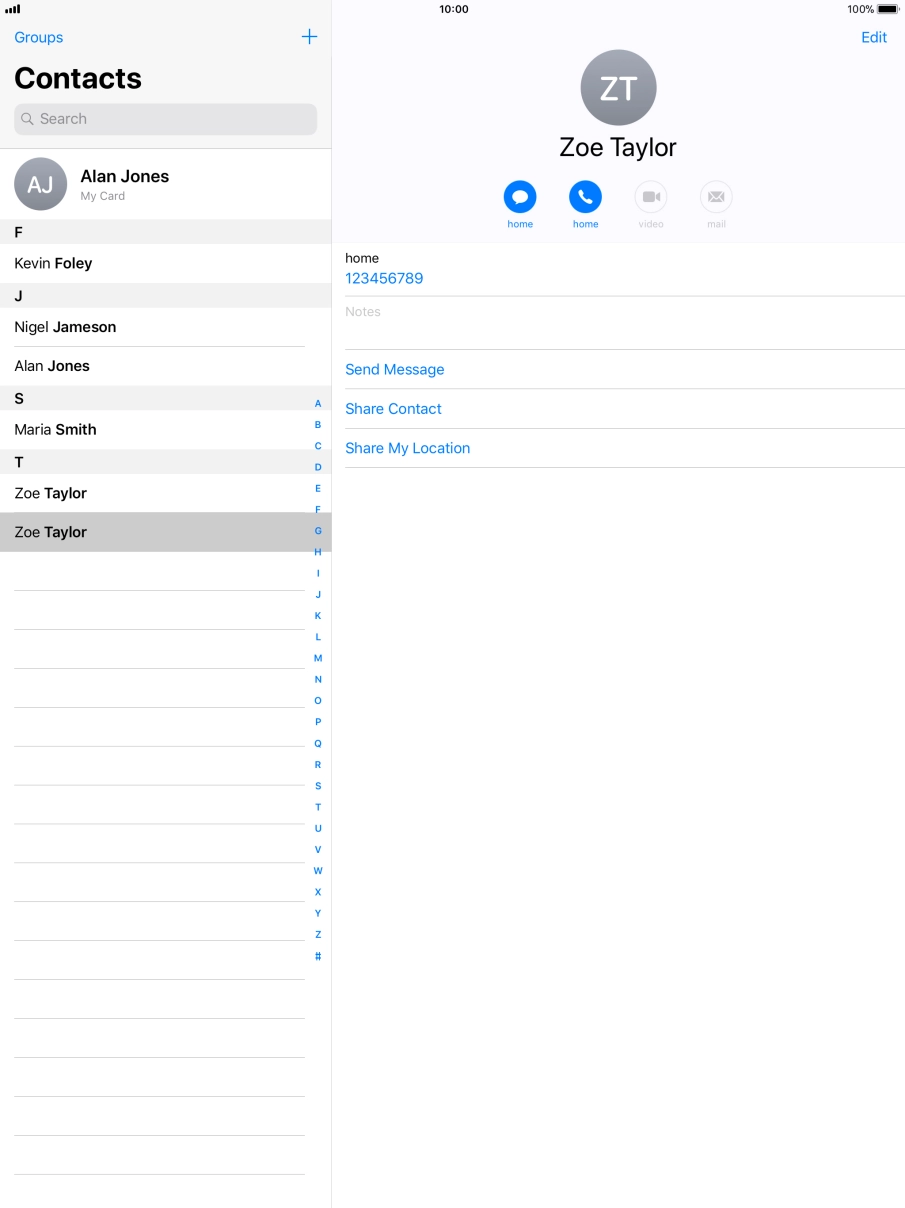Viewport: 905px width, 1208px height.
Task: Tap Share My Location
Action: click(407, 448)
